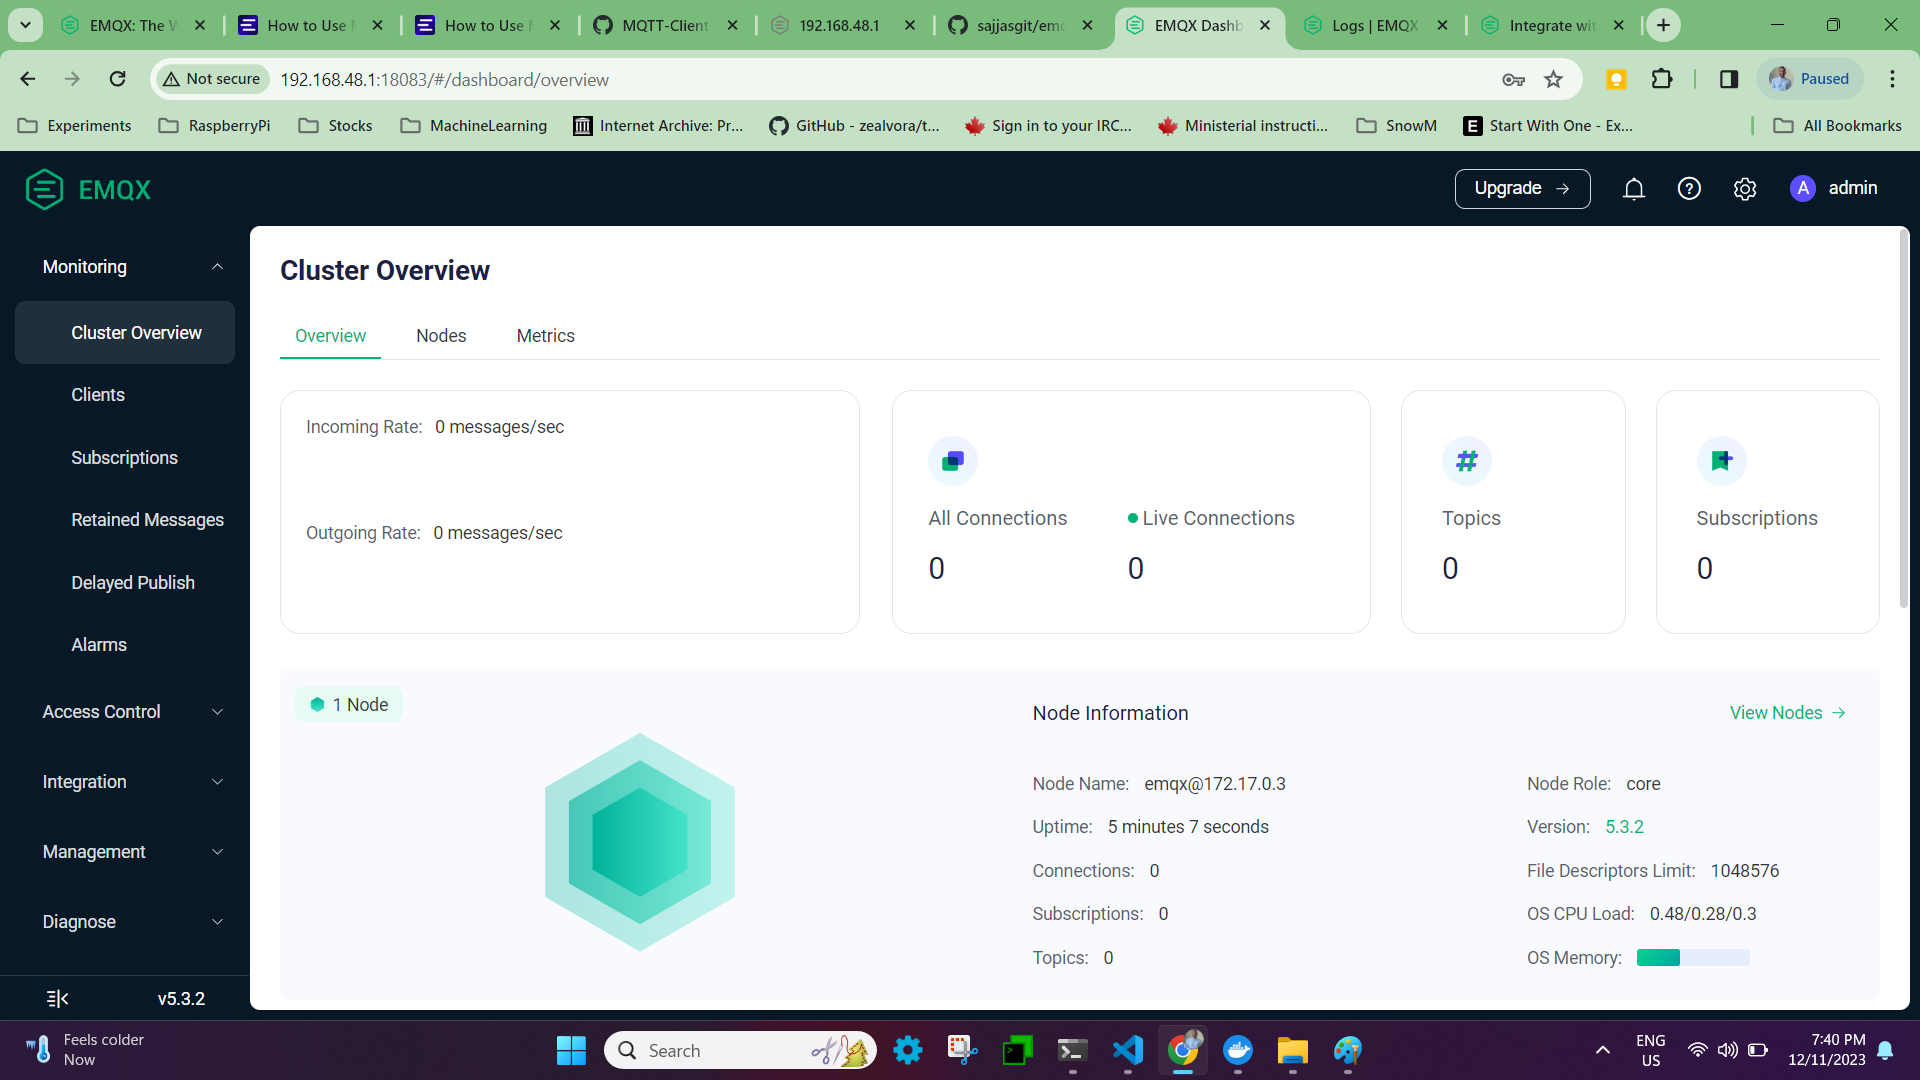
Task: Open the Feels colder weather widget
Action: click(x=85, y=1050)
